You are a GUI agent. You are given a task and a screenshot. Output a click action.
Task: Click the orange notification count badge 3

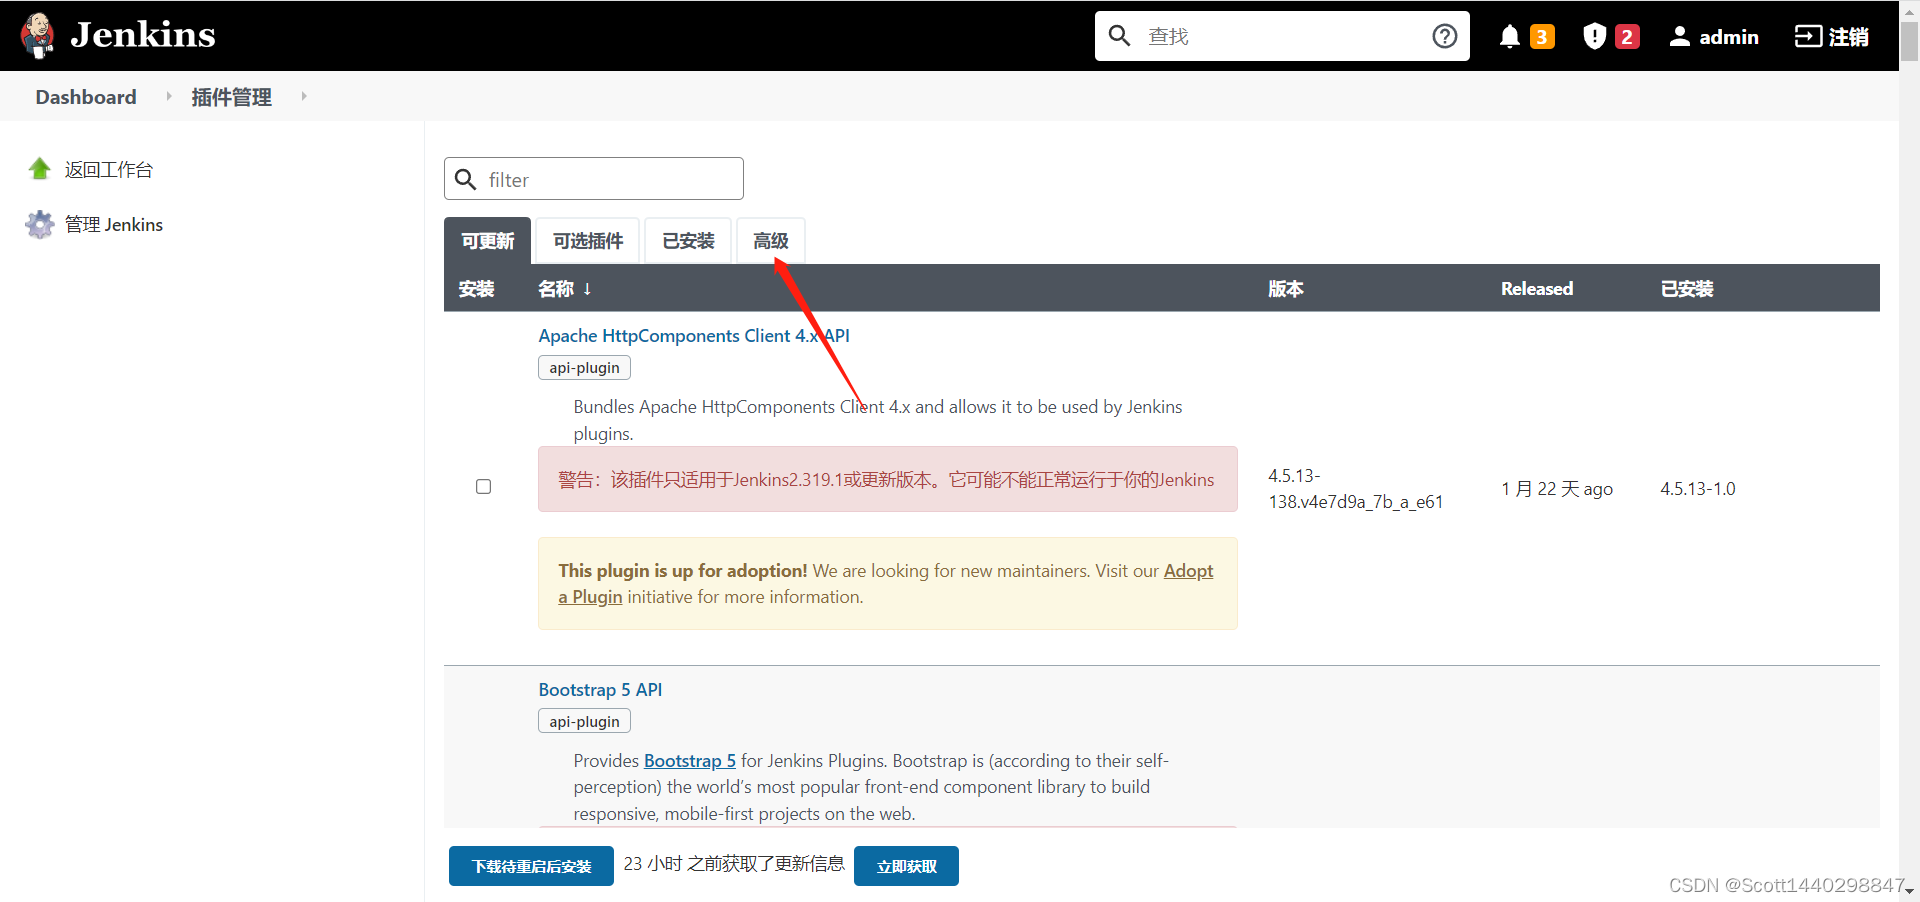click(1542, 37)
